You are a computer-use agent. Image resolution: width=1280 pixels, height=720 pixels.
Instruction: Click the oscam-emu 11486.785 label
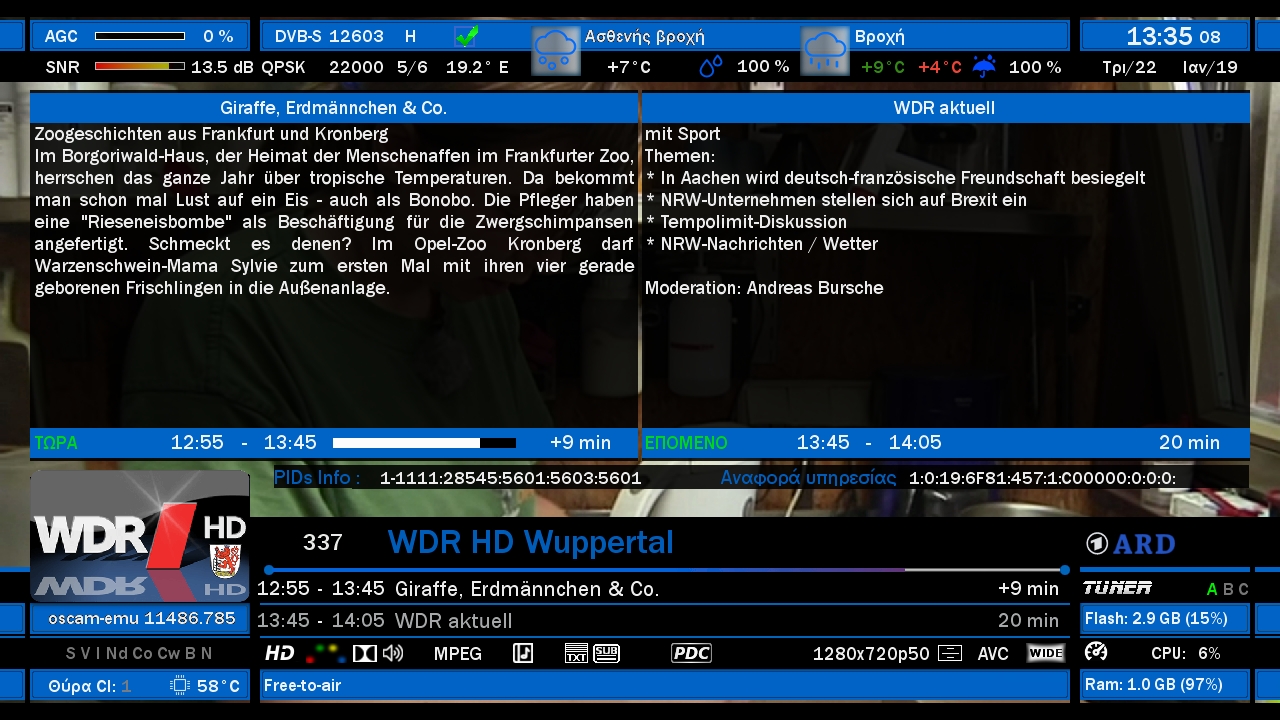pyautogui.click(x=142, y=618)
